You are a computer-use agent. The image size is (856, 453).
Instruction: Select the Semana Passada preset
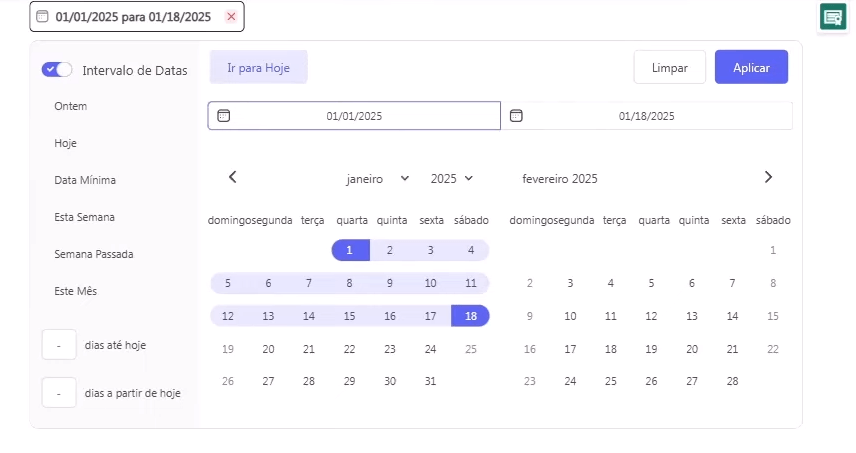tap(94, 254)
